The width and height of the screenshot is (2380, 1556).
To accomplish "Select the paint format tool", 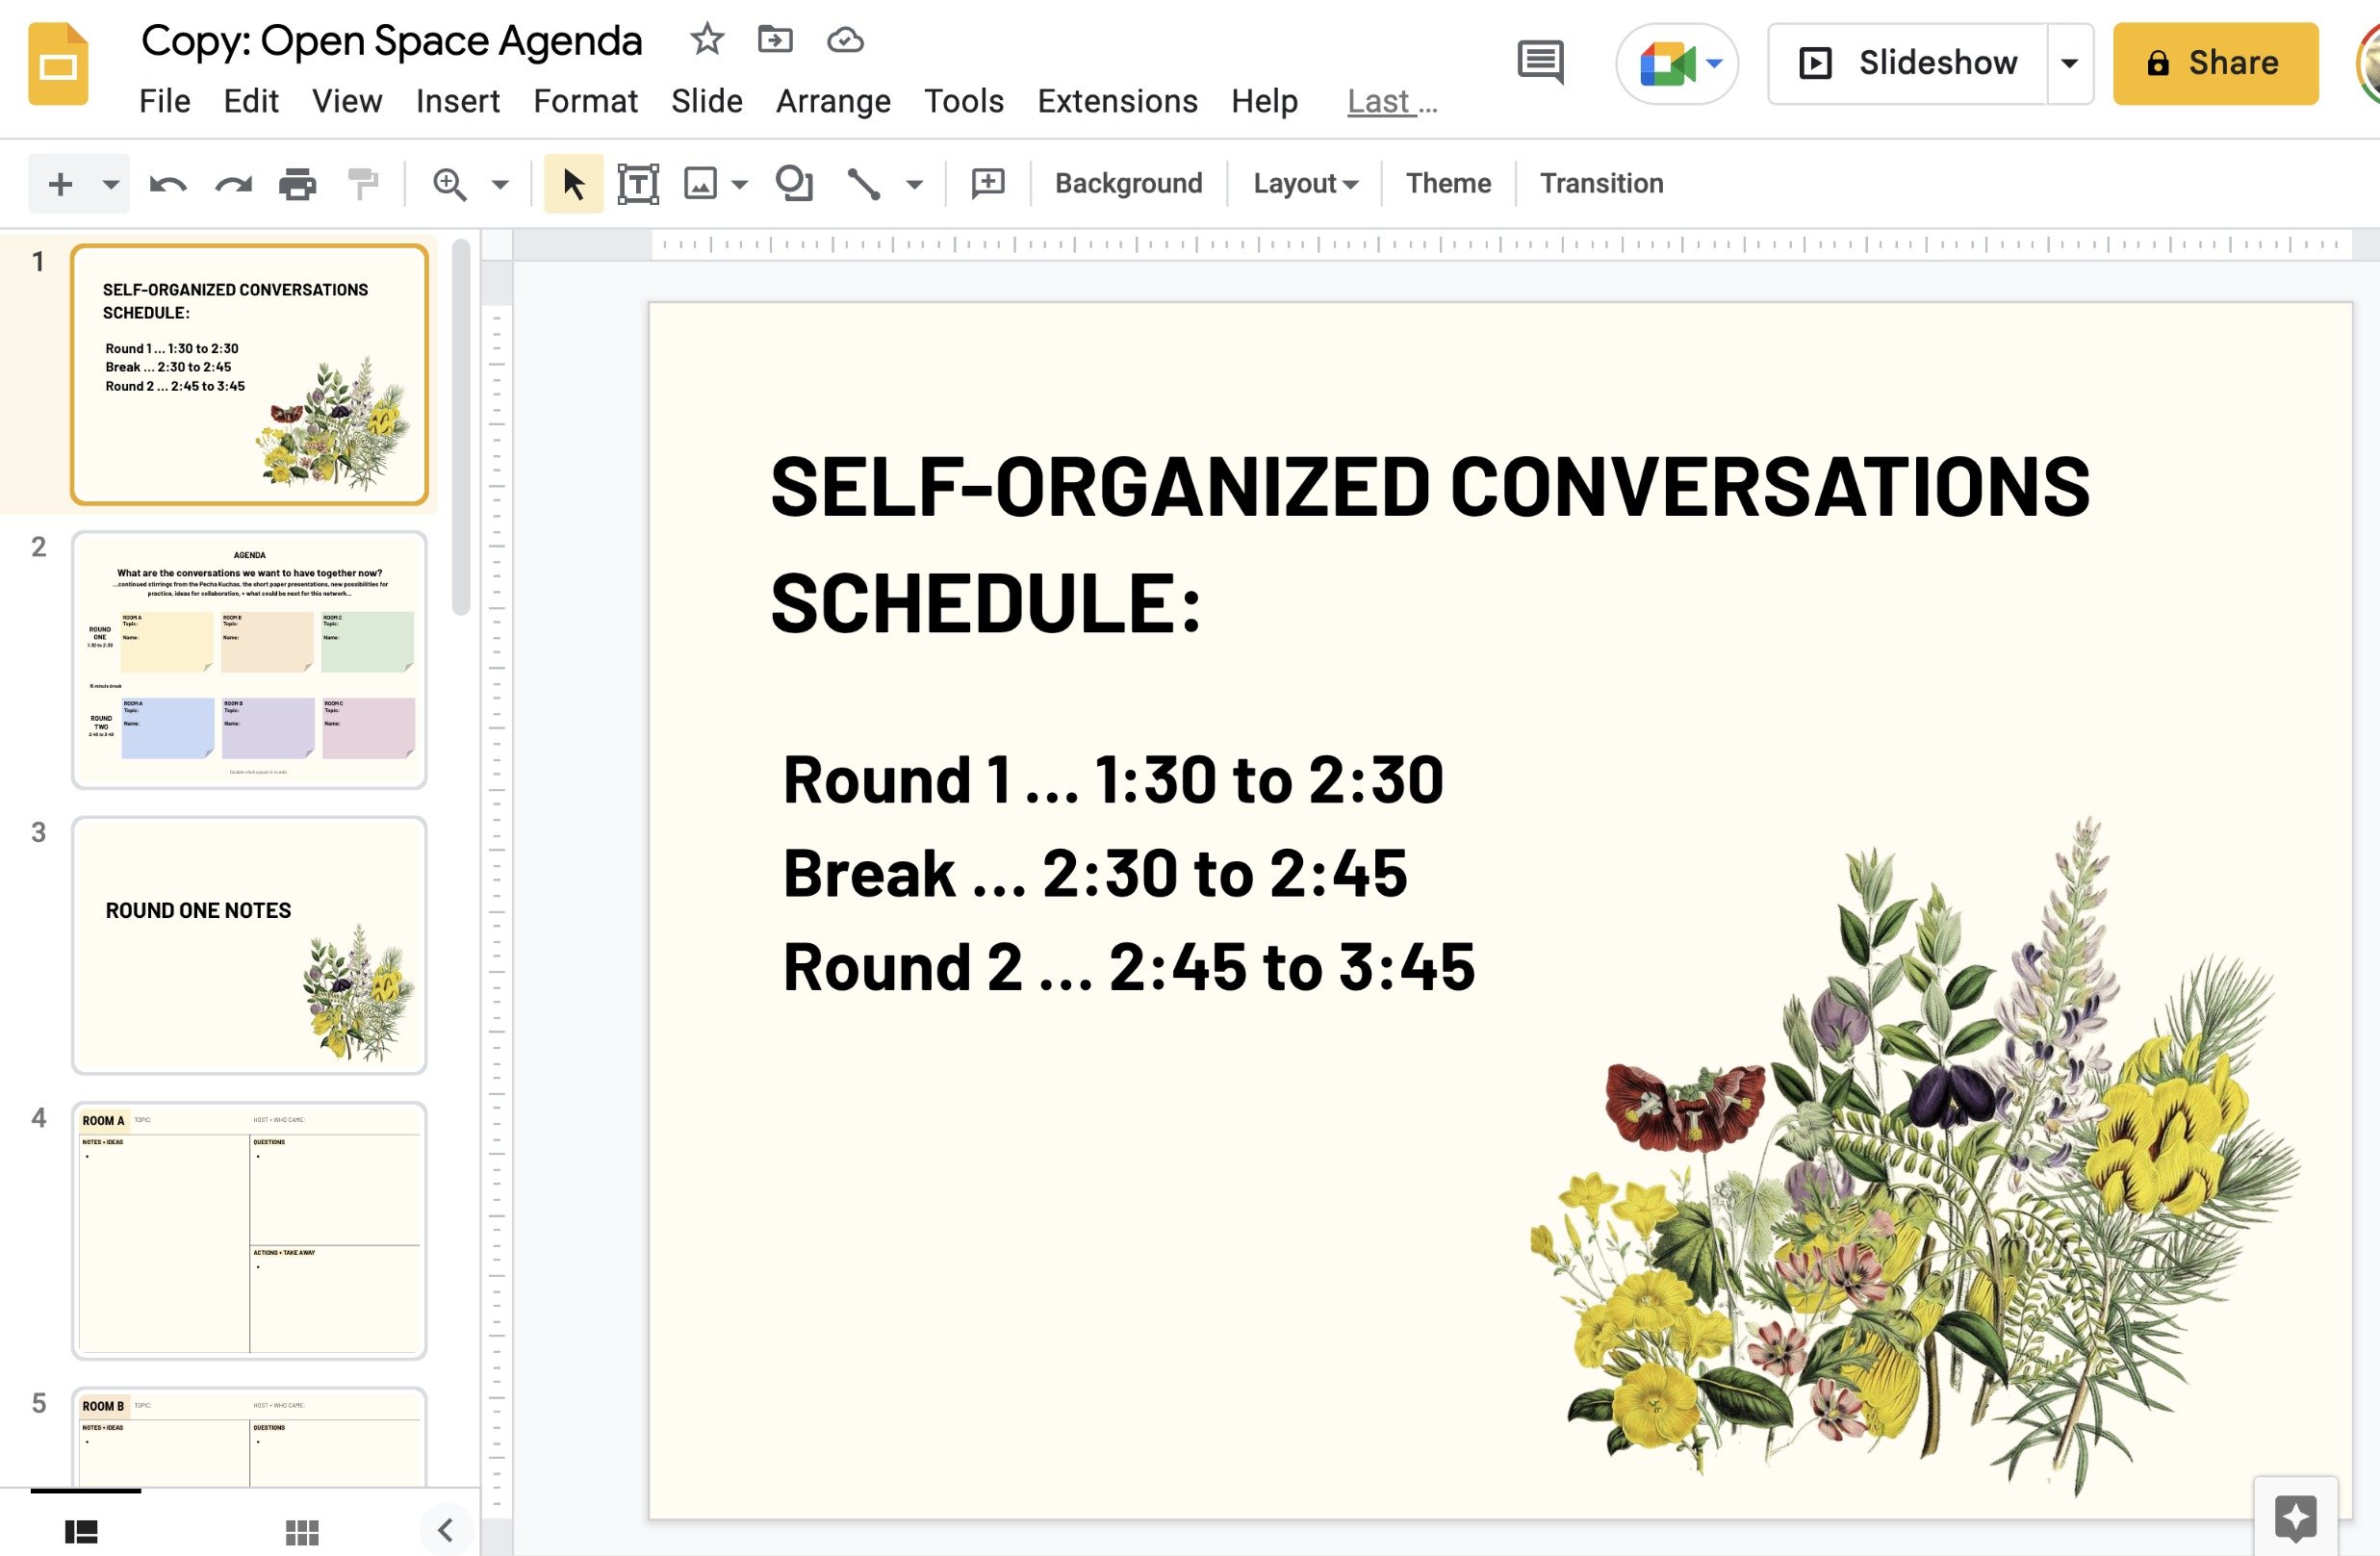I will (363, 184).
